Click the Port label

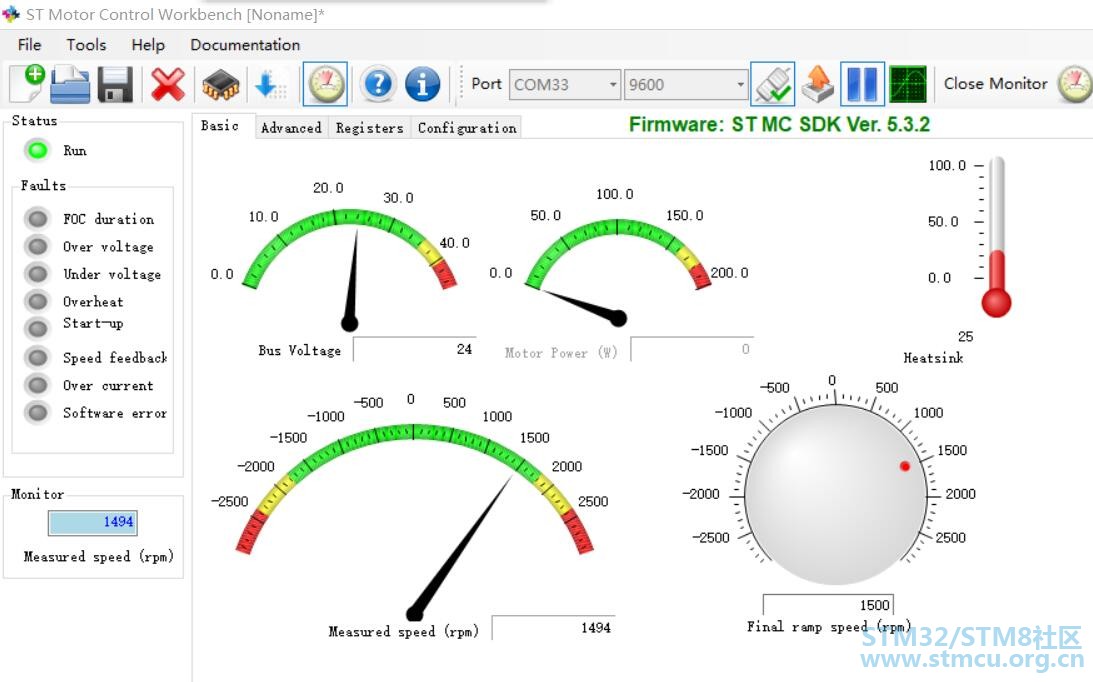486,84
